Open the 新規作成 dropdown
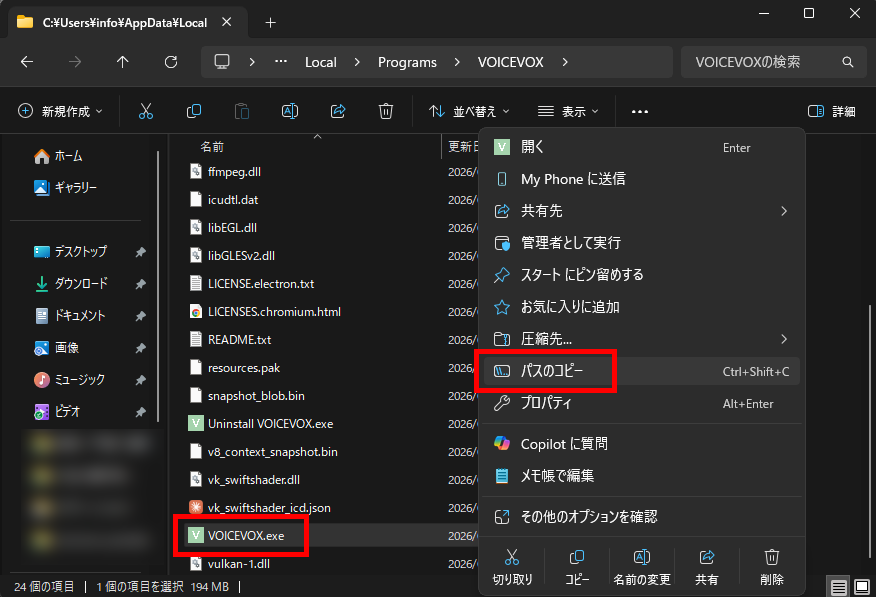The height and width of the screenshot is (597, 876). (x=60, y=111)
